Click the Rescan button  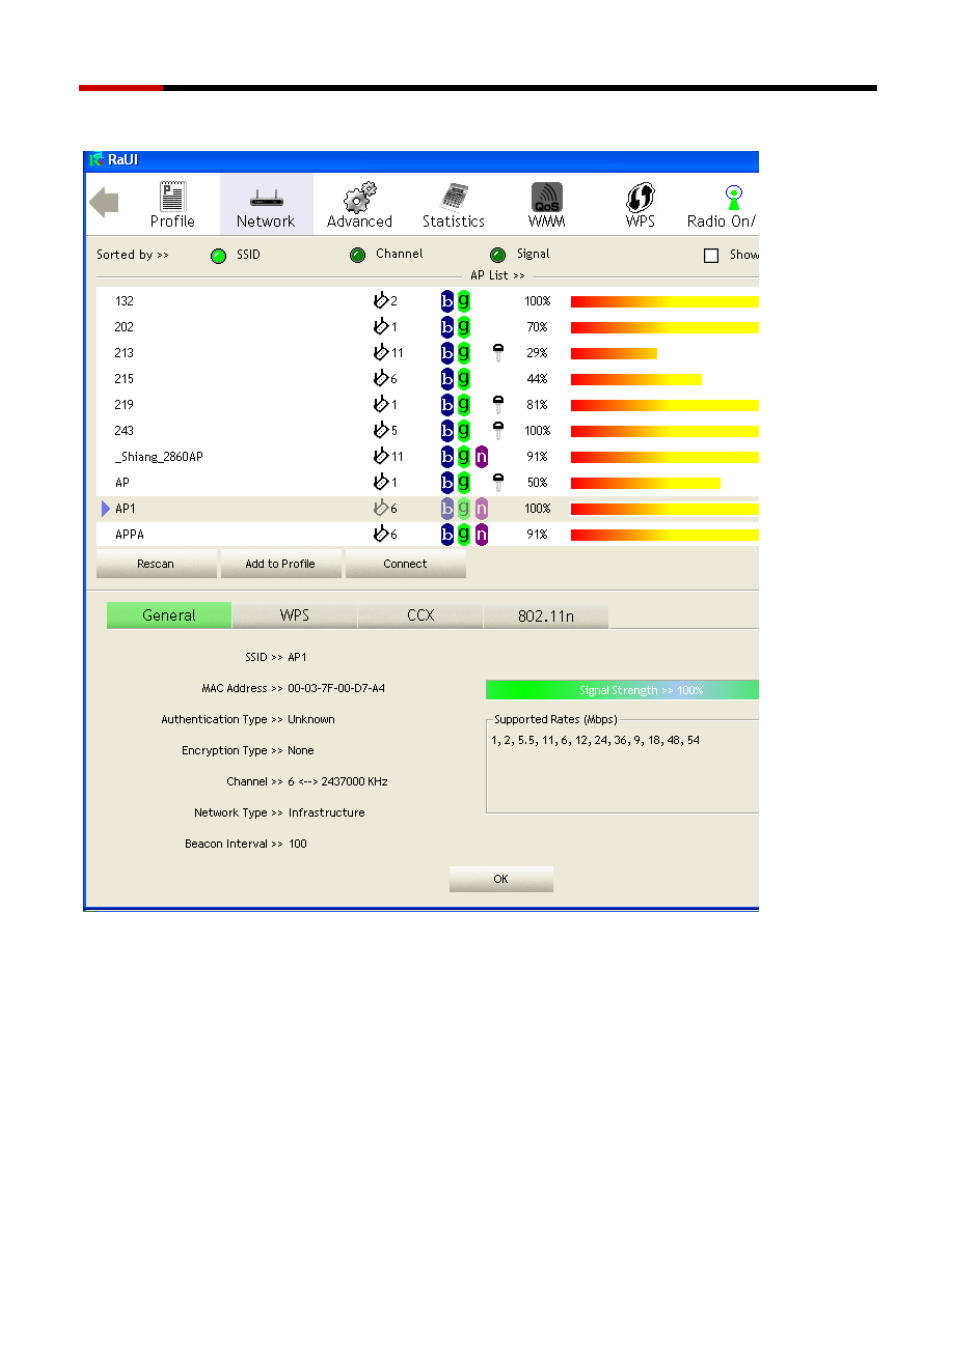tap(156, 564)
